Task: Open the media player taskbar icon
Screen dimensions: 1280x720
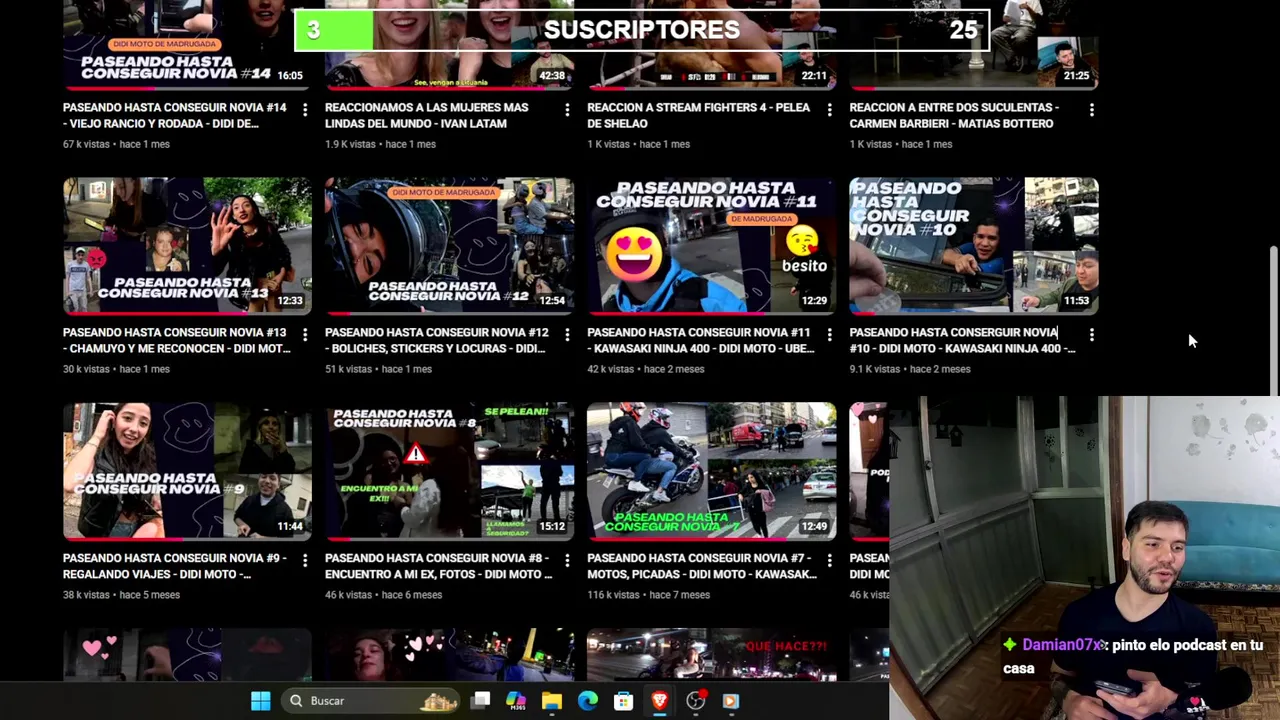Action: 731,701
